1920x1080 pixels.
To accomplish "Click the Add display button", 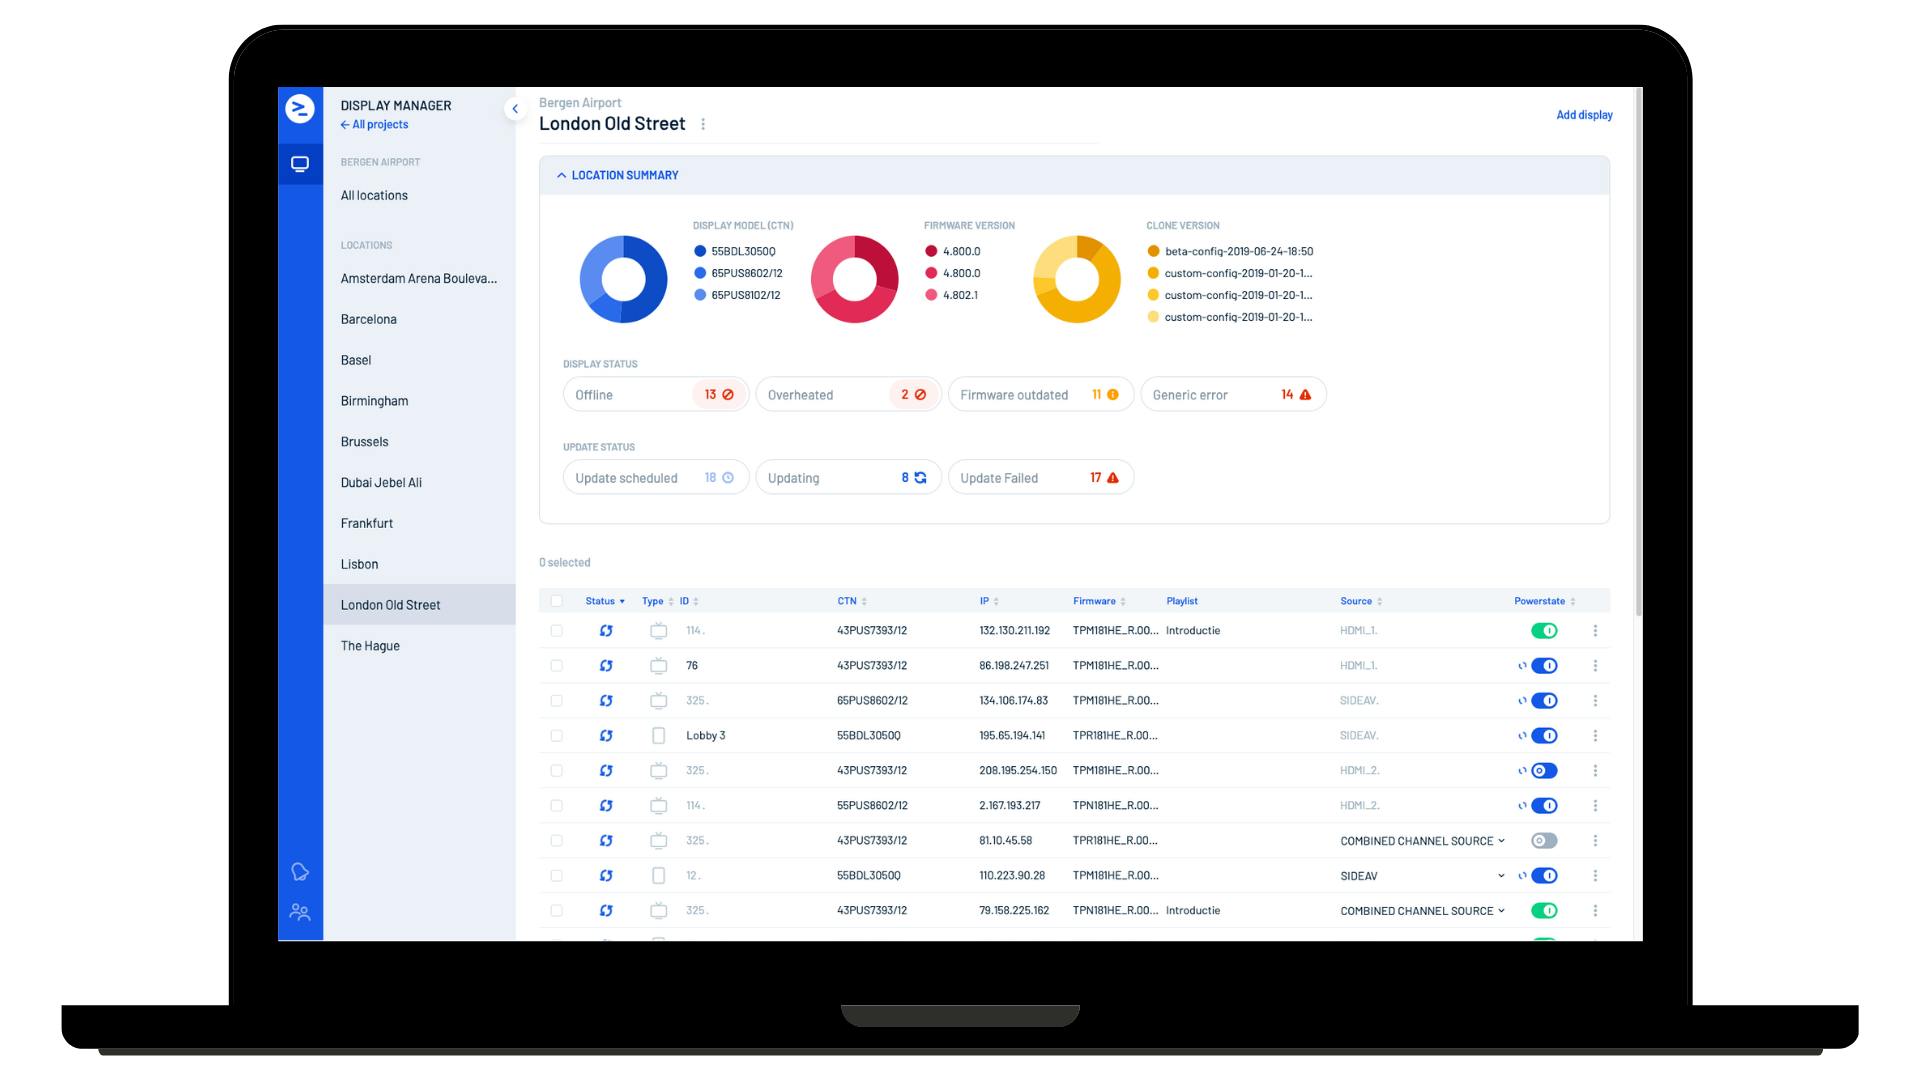I will pyautogui.click(x=1584, y=116).
